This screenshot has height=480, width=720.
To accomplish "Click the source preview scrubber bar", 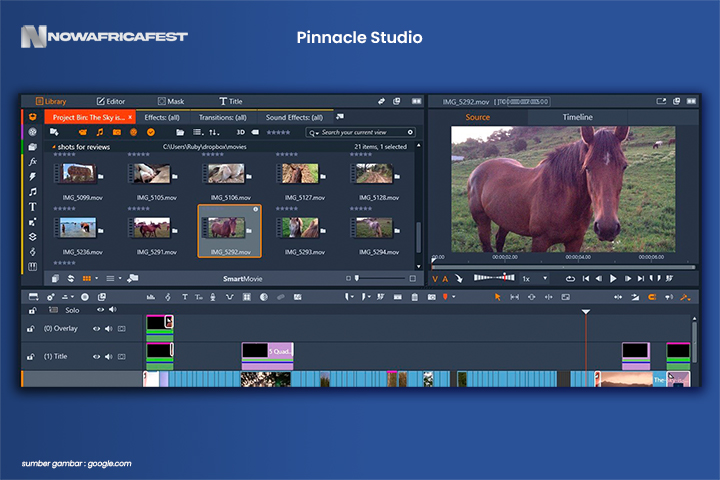I will click(x=563, y=266).
